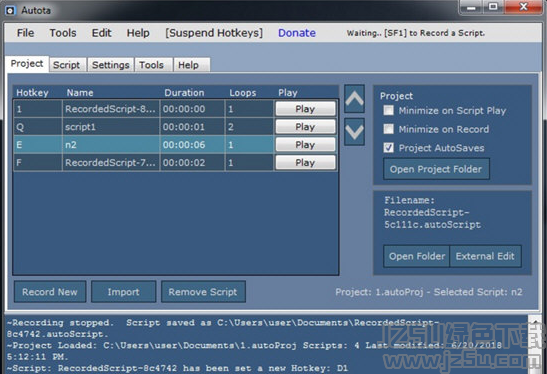547x374 pixels.
Task: Play the n2 script
Action: (x=305, y=145)
